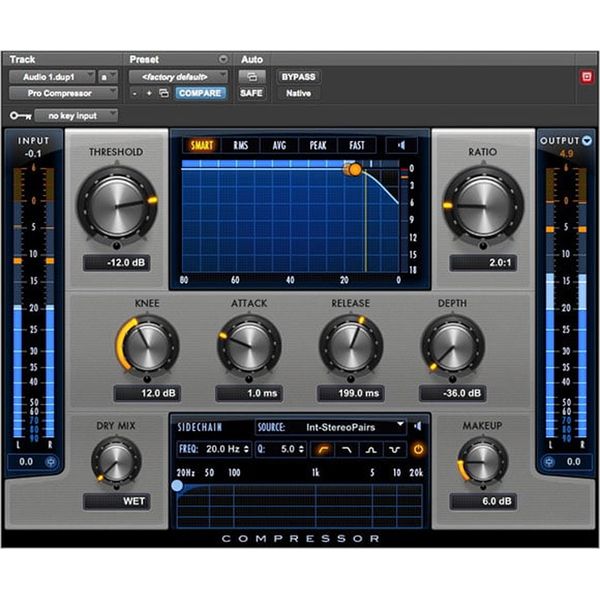Toggle the COMPARE button
This screenshot has width=600, height=600.
point(200,93)
